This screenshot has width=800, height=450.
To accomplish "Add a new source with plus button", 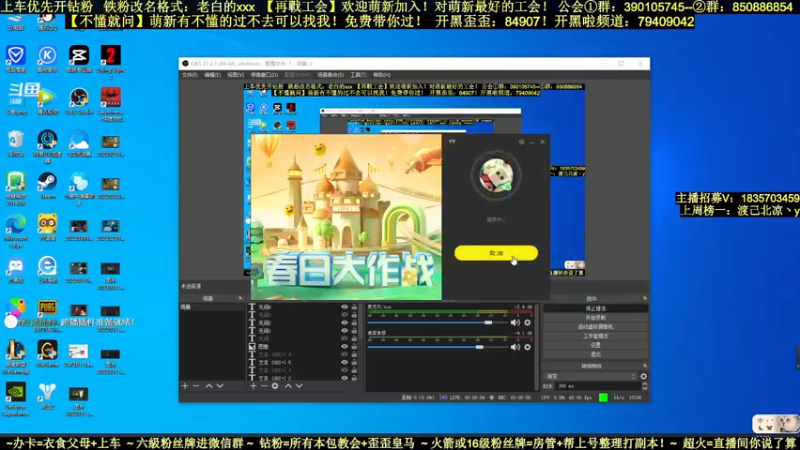I will (x=253, y=386).
